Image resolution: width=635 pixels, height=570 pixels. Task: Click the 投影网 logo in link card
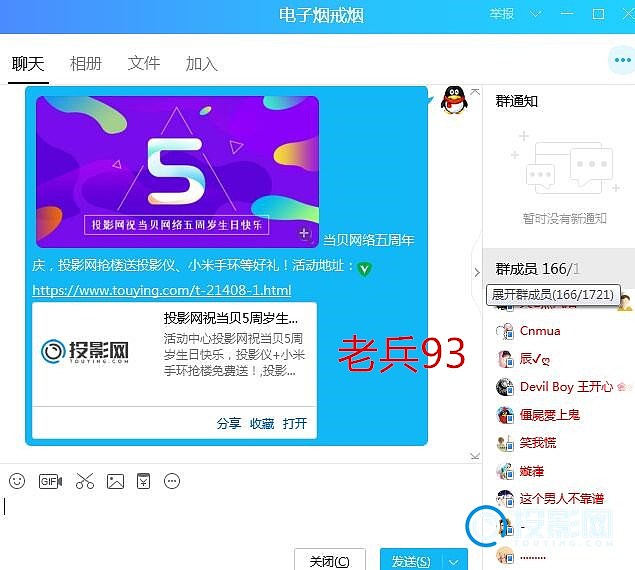click(85, 351)
